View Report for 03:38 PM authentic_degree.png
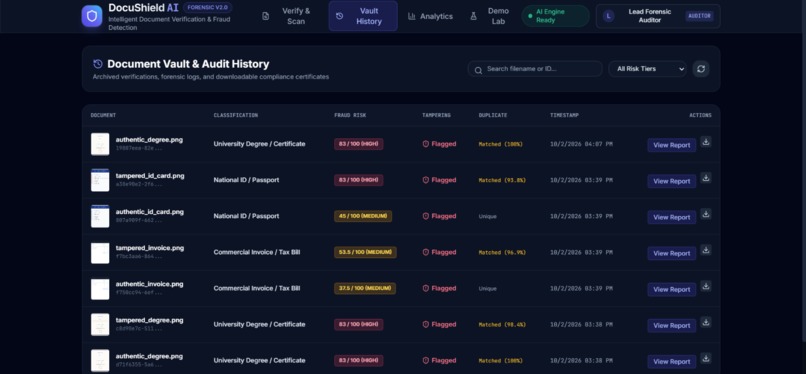This screenshot has height=374, width=806. pos(671,362)
